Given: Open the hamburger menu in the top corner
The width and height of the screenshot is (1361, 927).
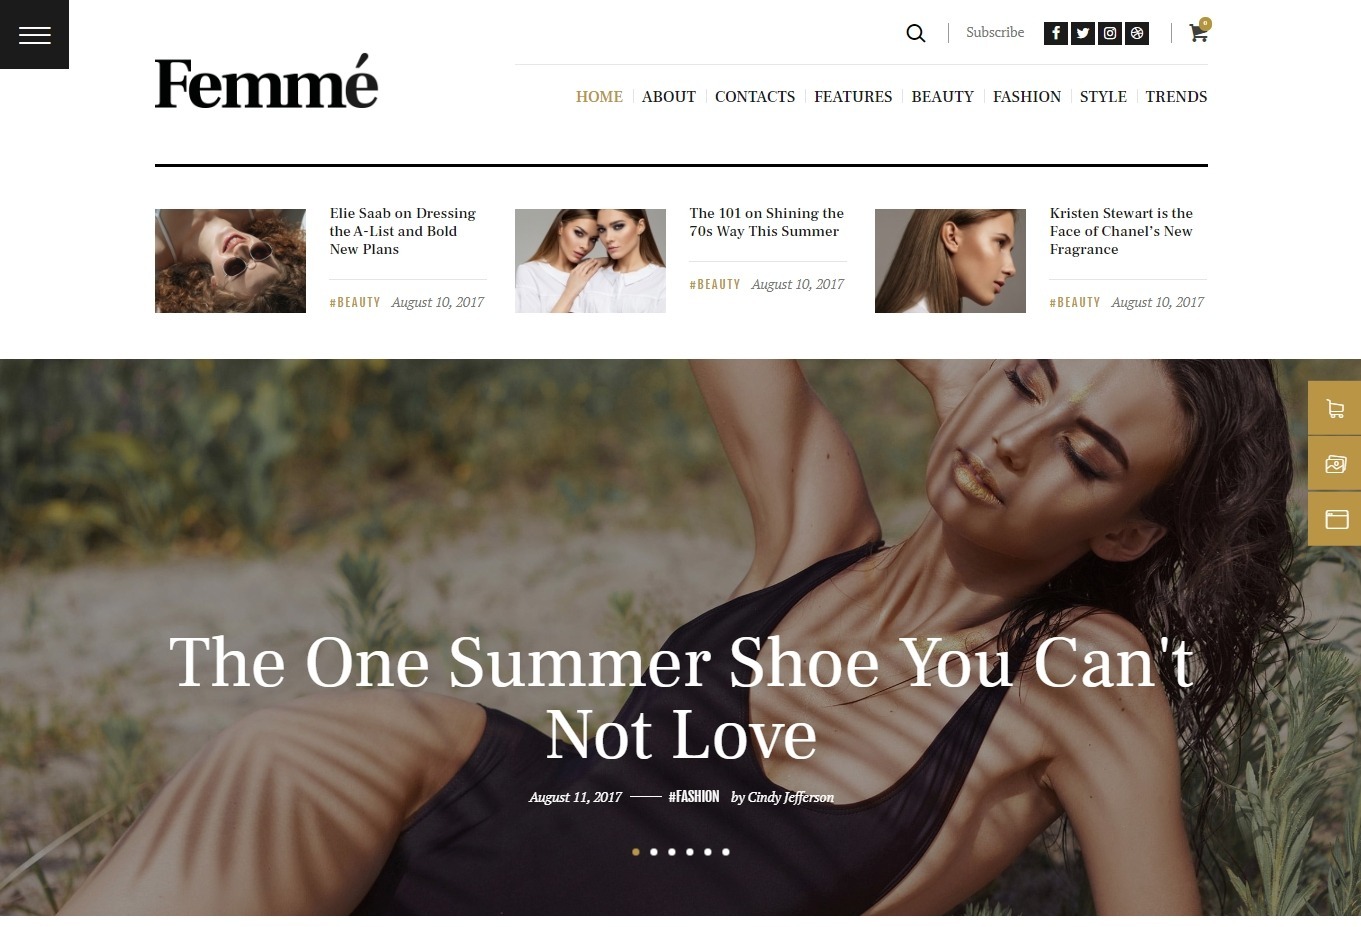Looking at the screenshot, I should coord(34,35).
